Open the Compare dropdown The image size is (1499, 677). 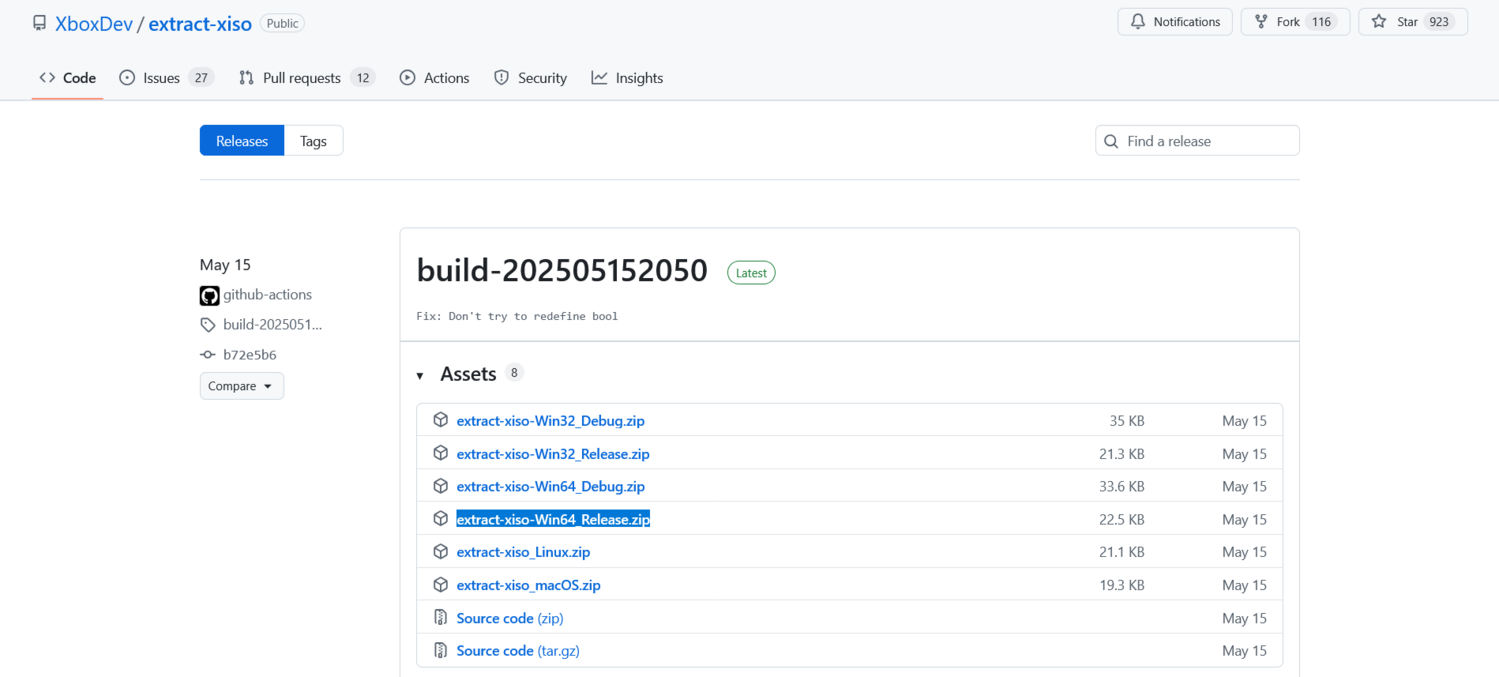coord(241,386)
